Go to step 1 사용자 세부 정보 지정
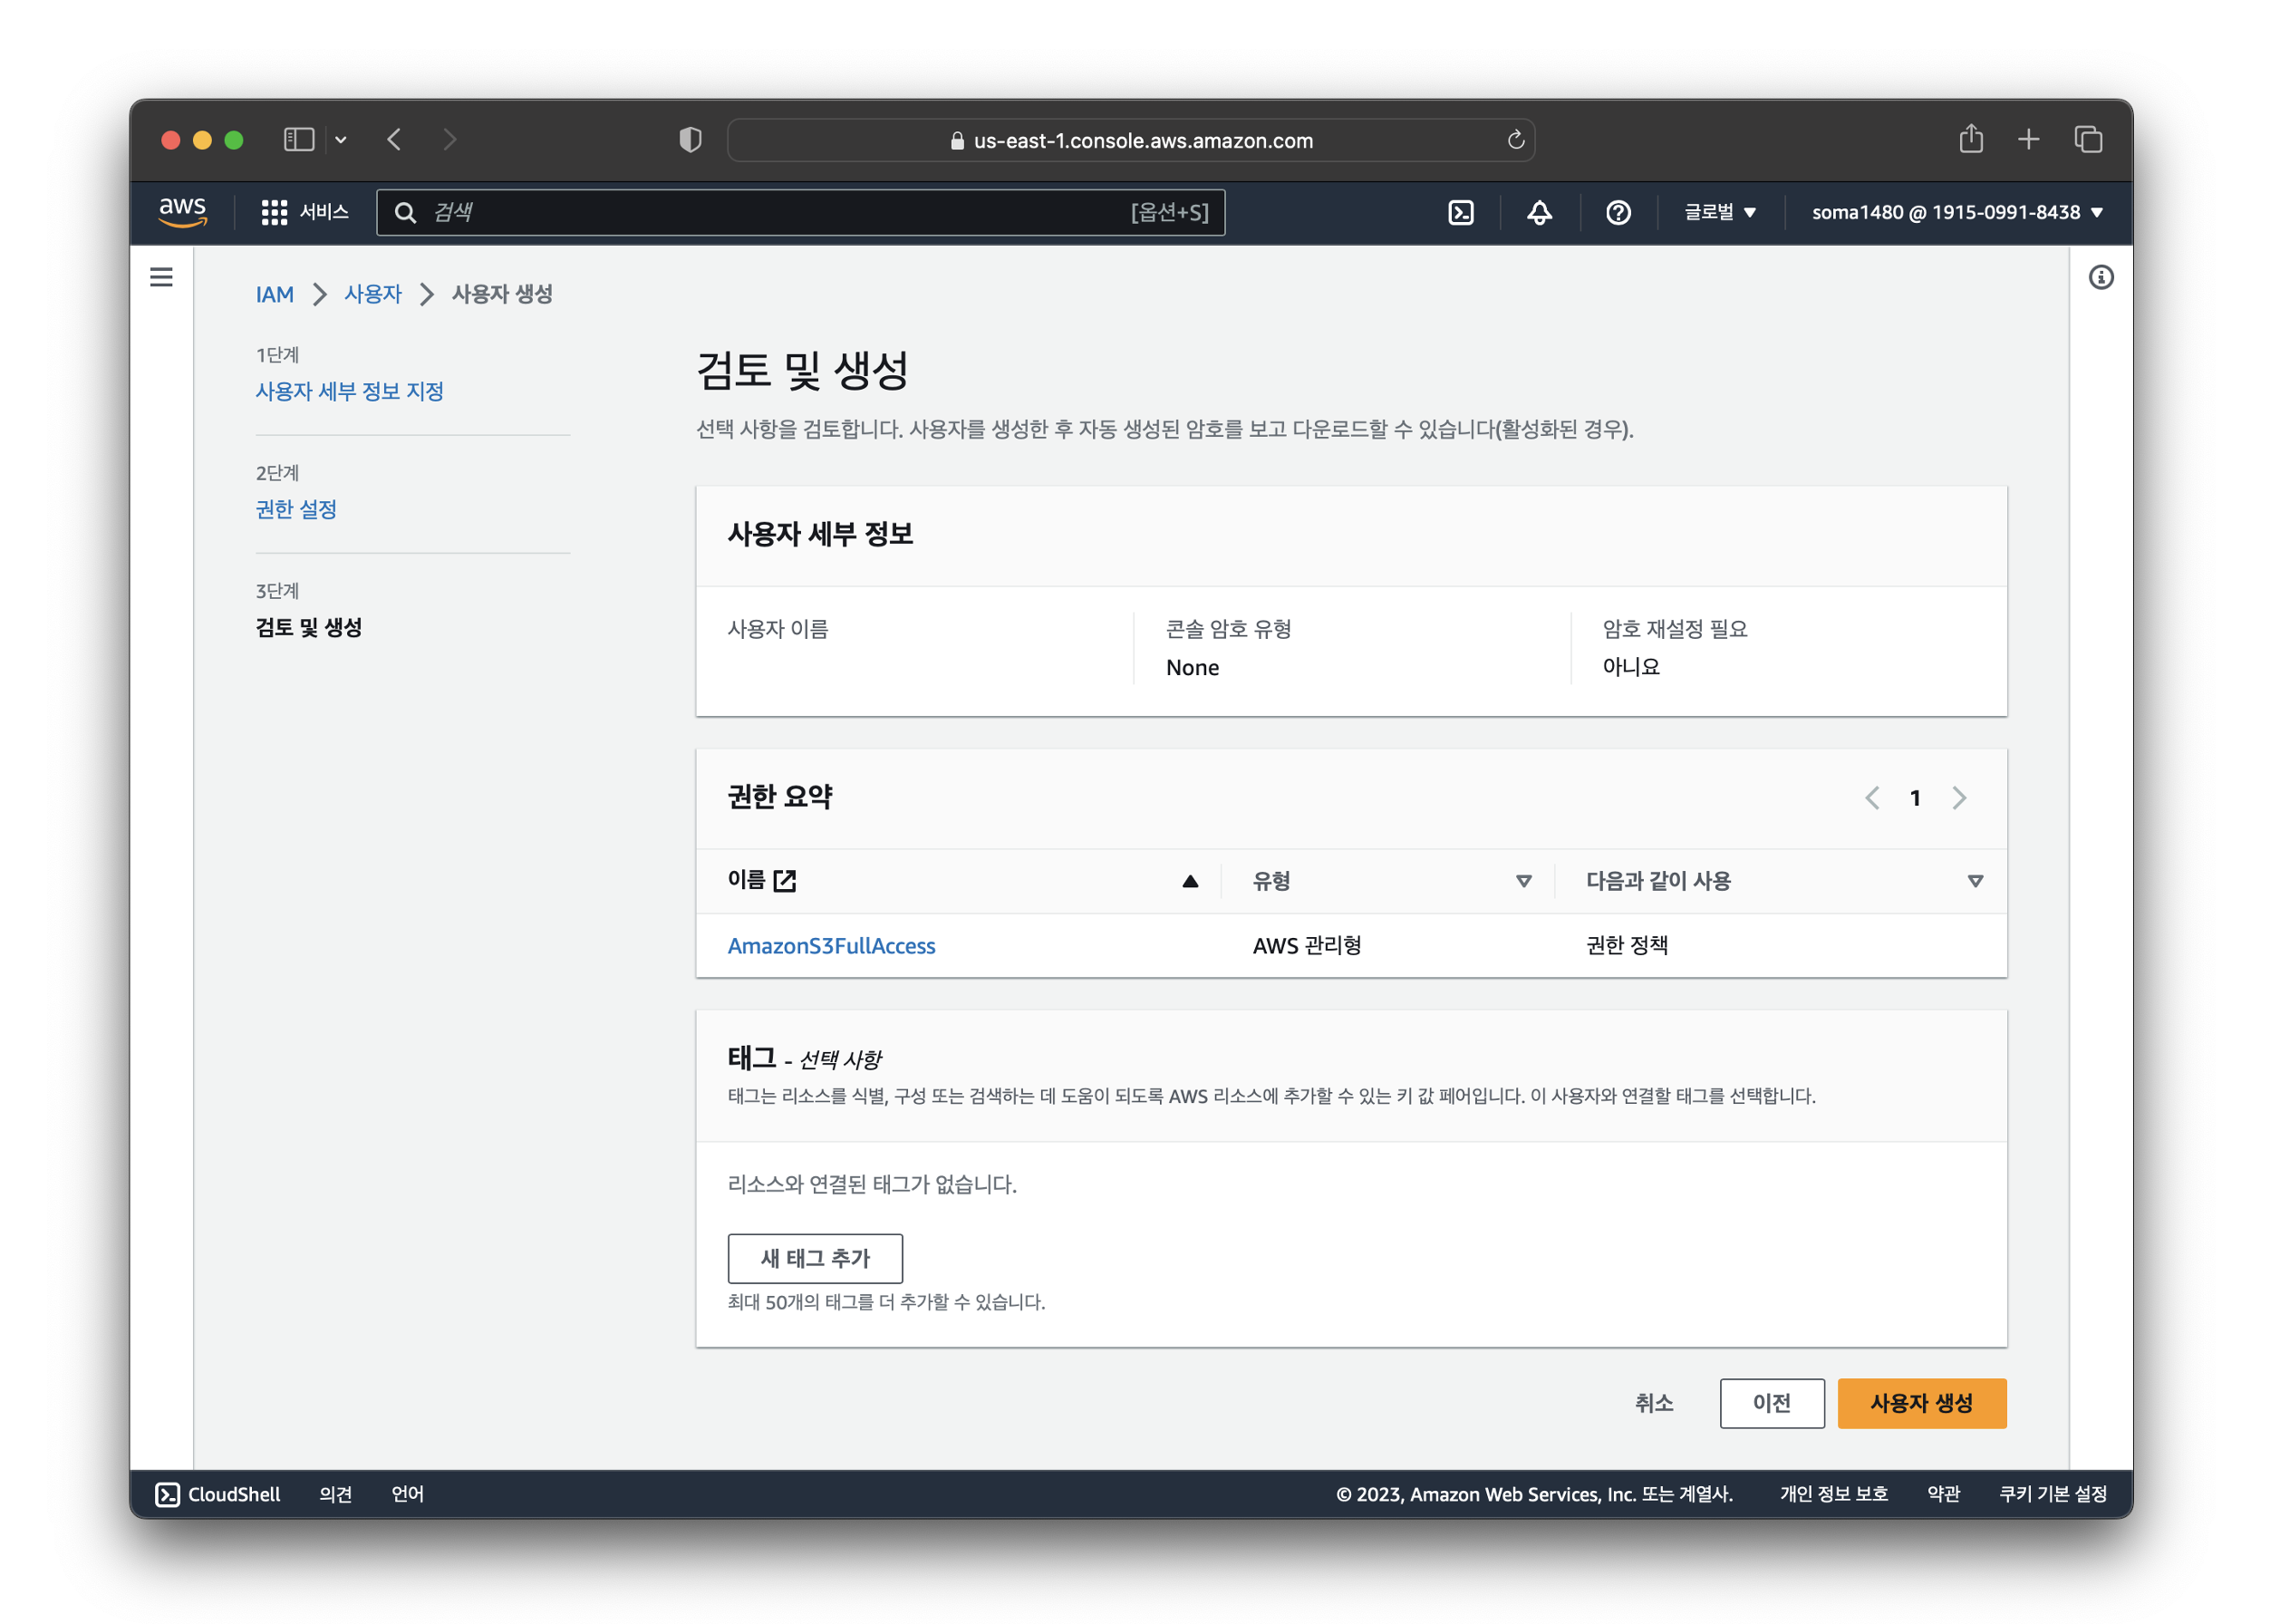 point(349,391)
